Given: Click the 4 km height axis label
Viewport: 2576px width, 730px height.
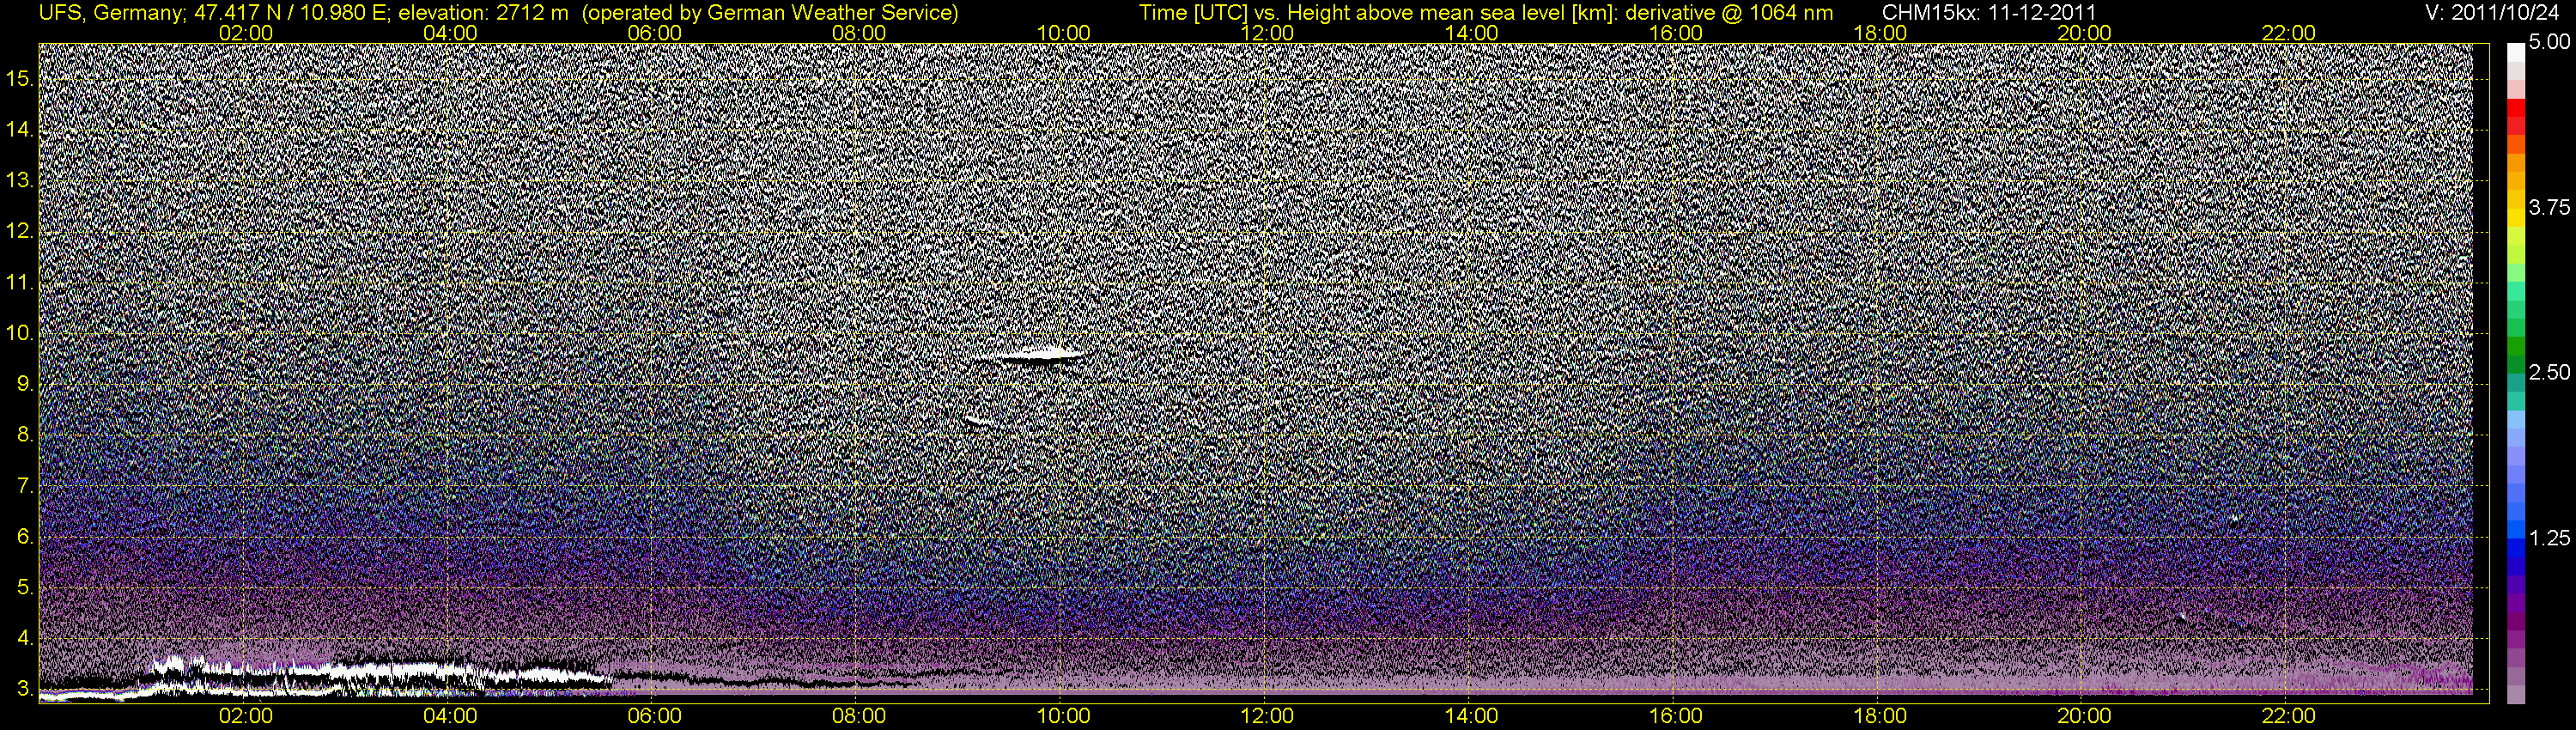Looking at the screenshot, I should pyautogui.click(x=24, y=639).
